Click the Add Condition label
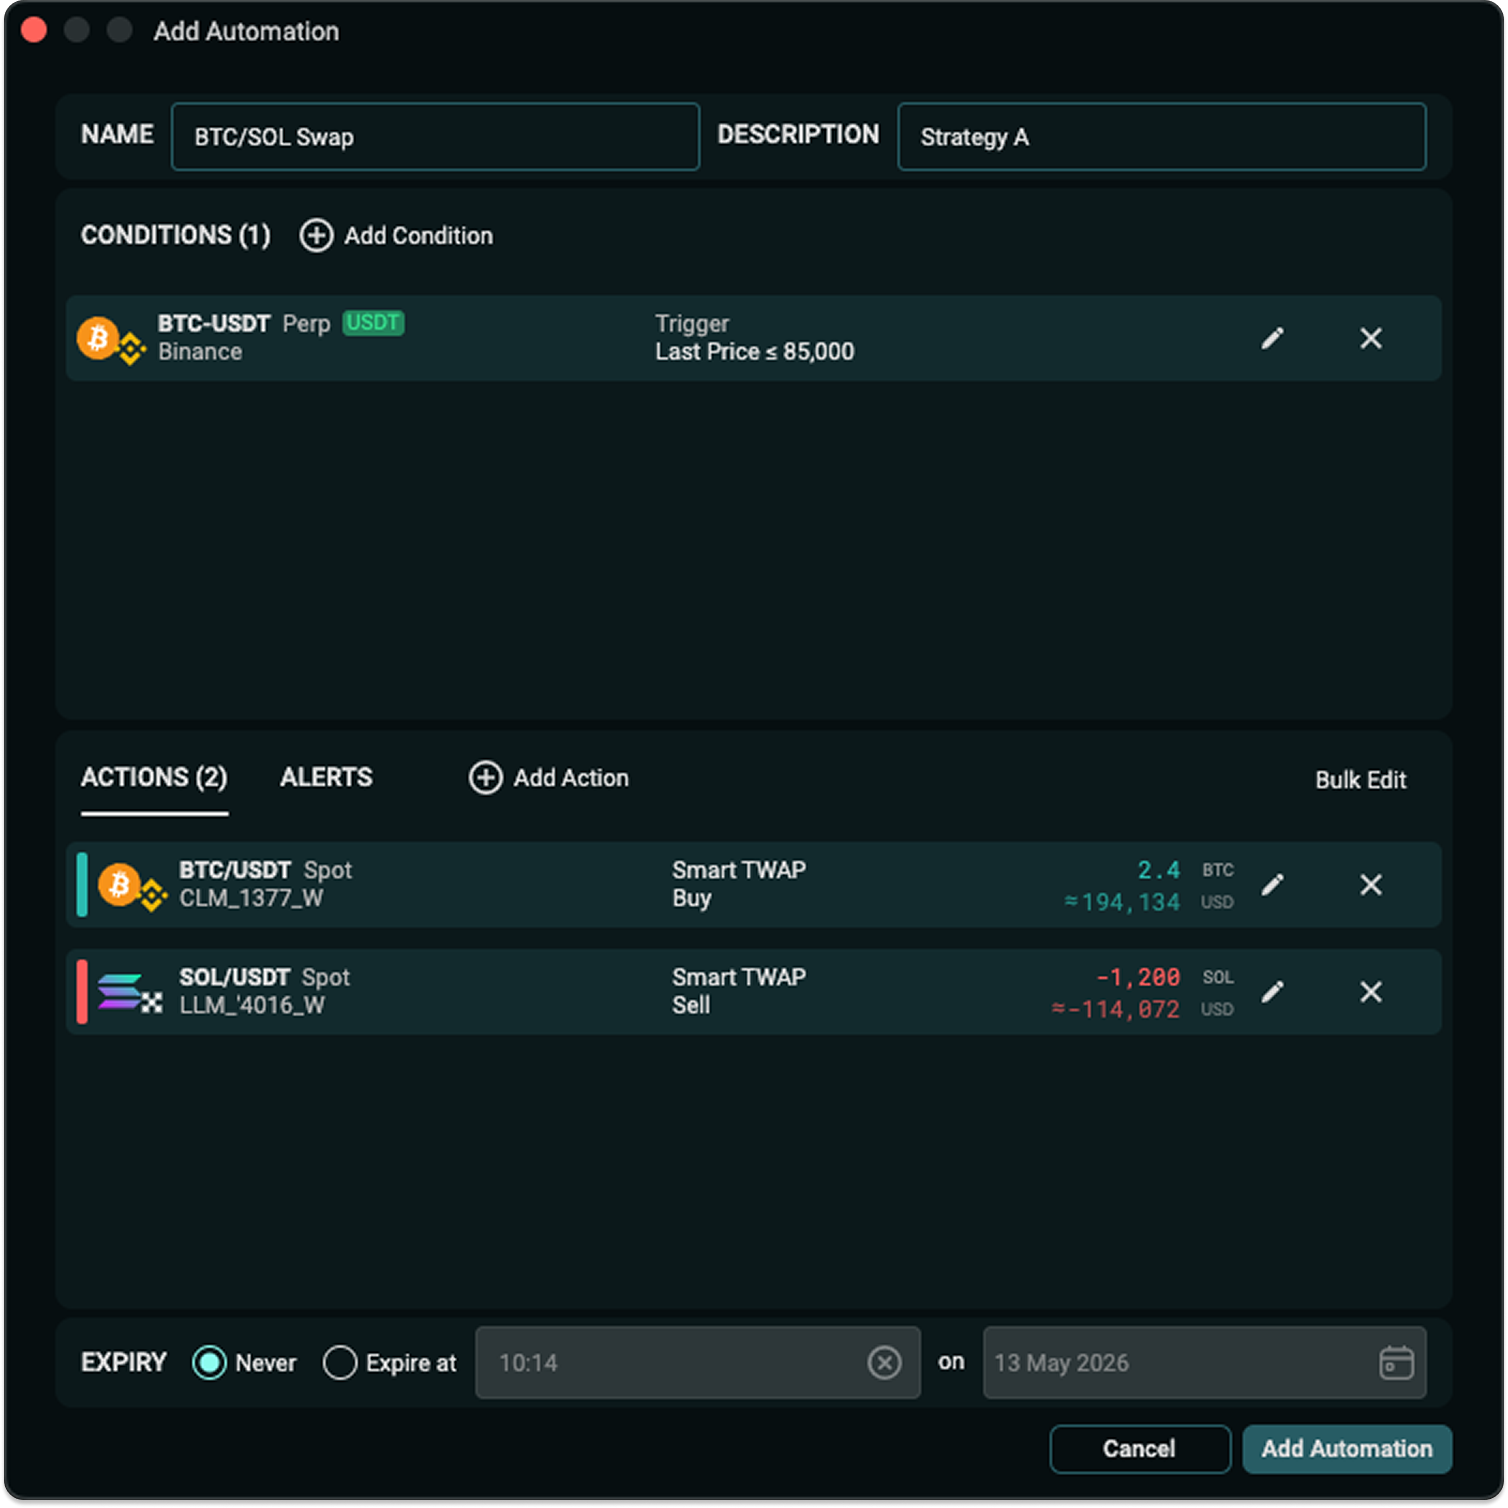This screenshot has height=1508, width=1508. (419, 236)
